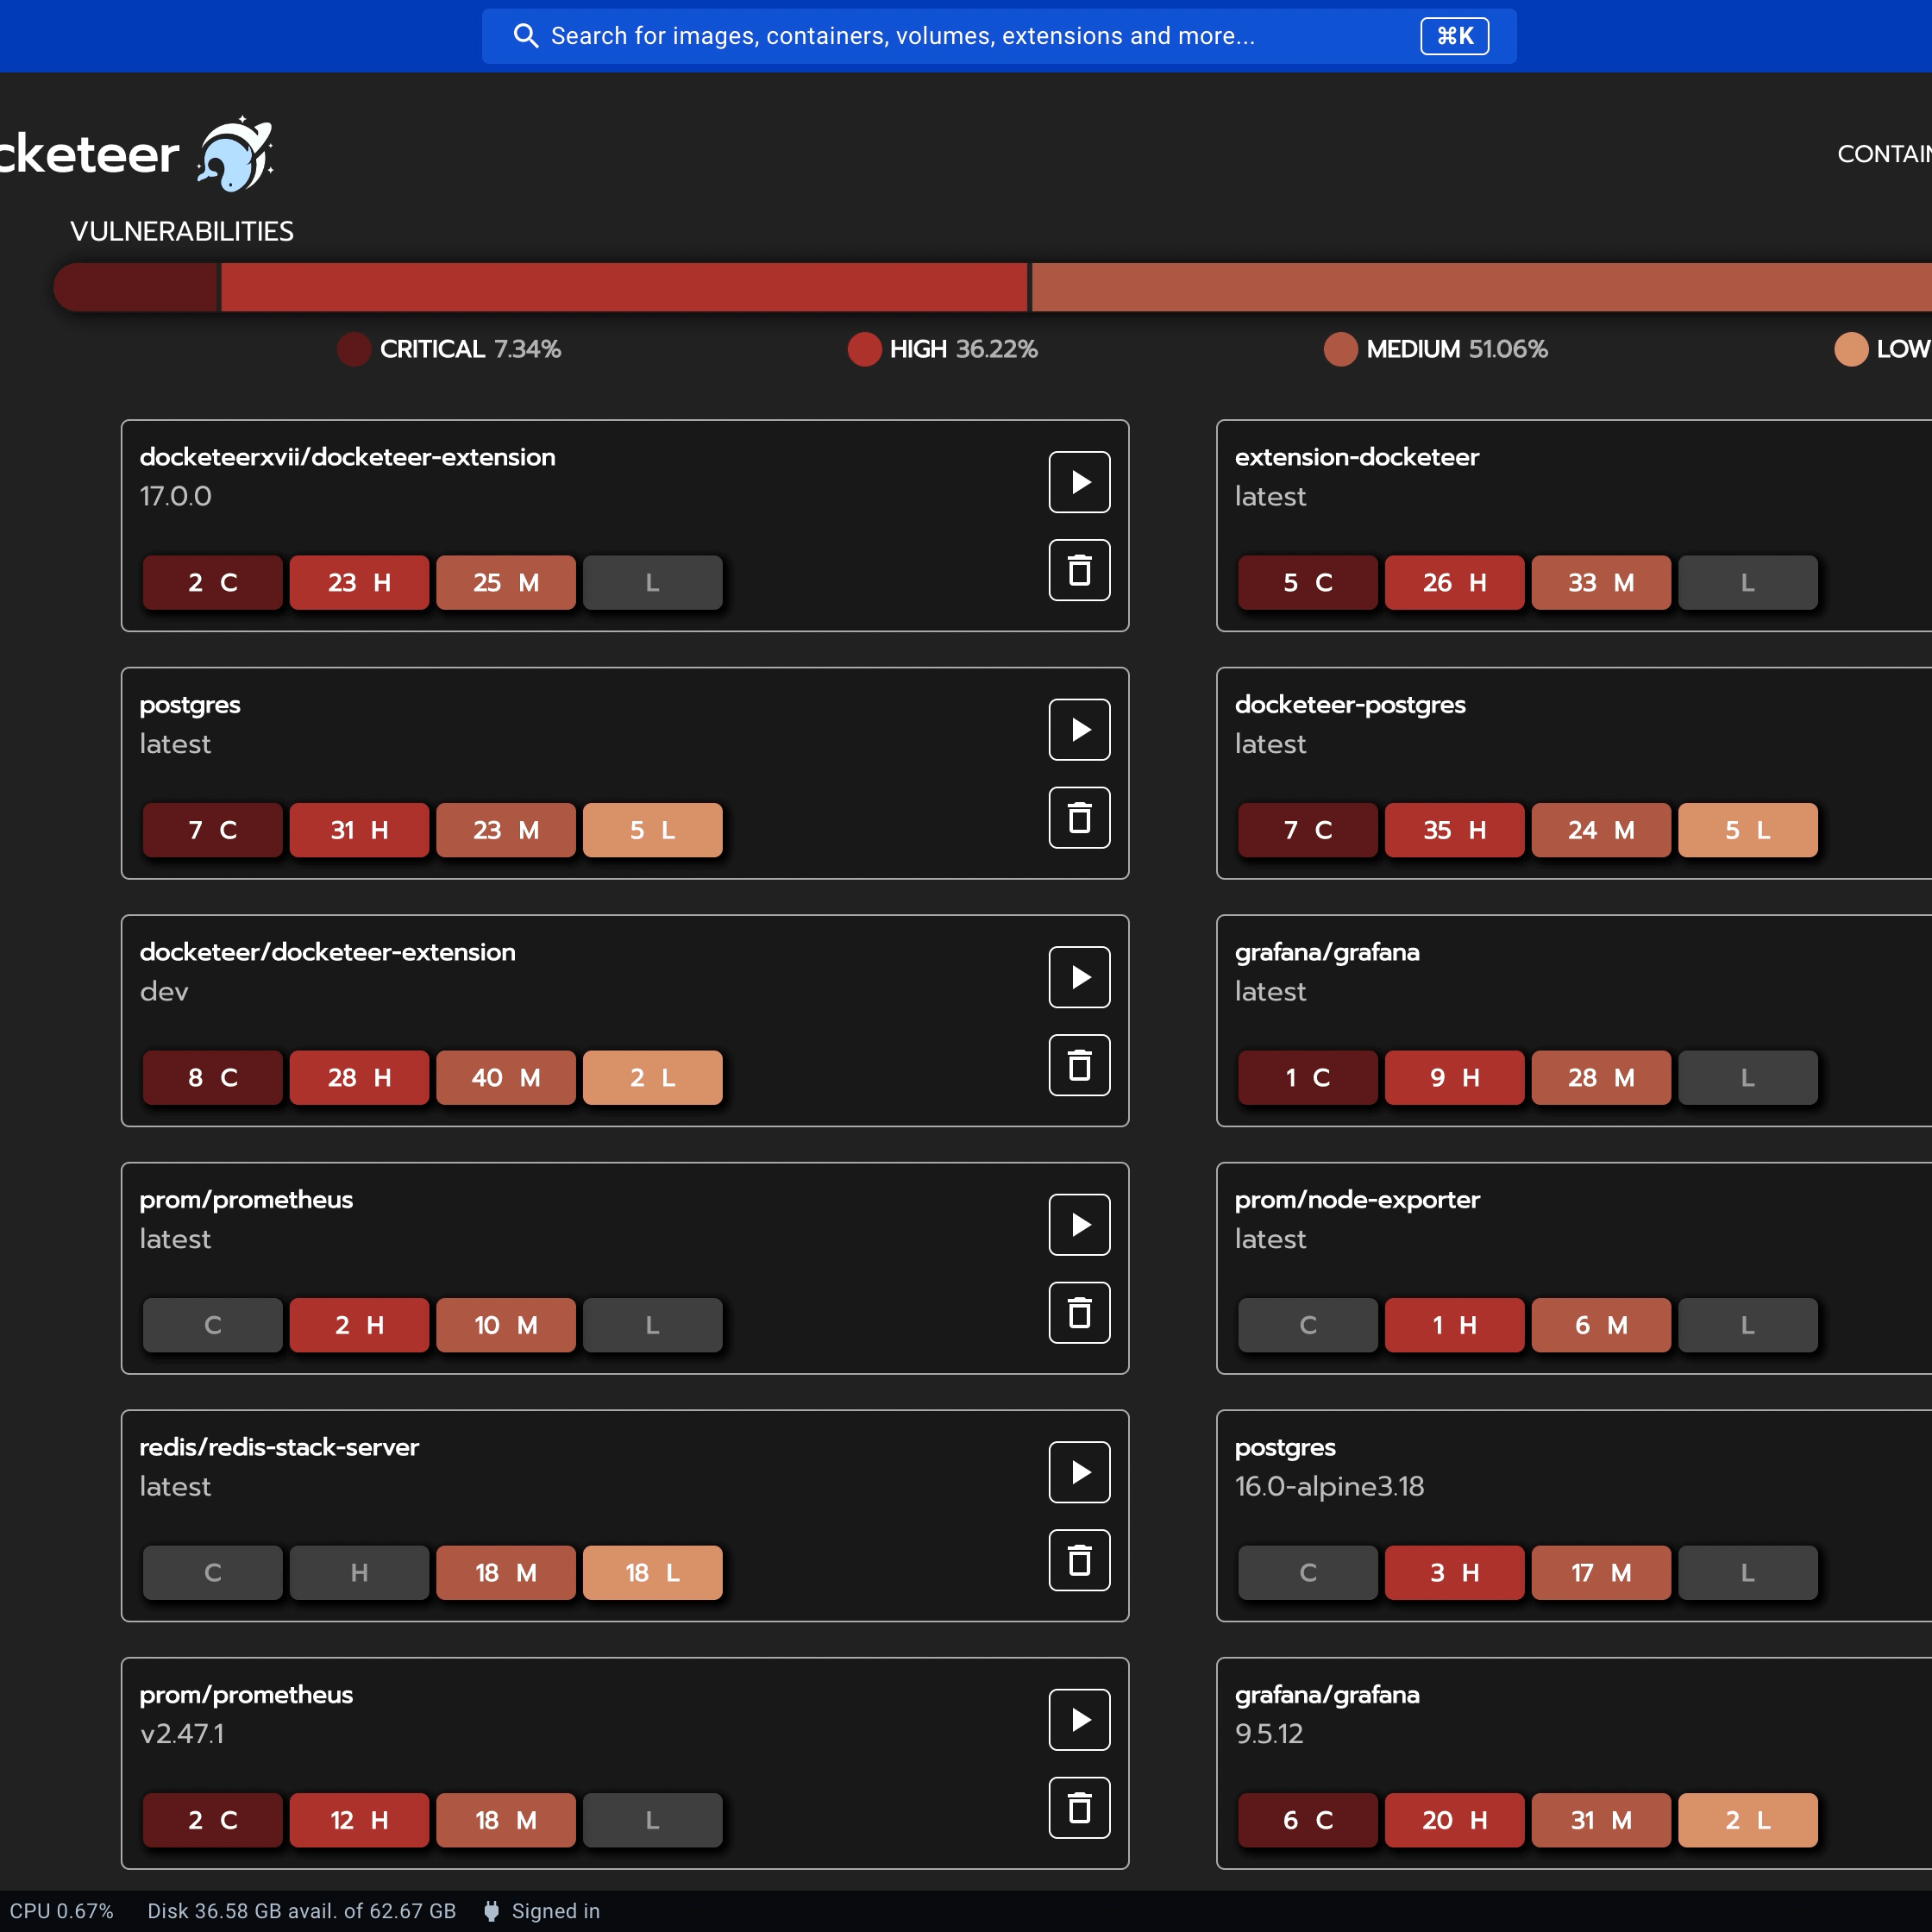
Task: Delete docketeer/docketeer-extension dev image
Action: 1079,1065
